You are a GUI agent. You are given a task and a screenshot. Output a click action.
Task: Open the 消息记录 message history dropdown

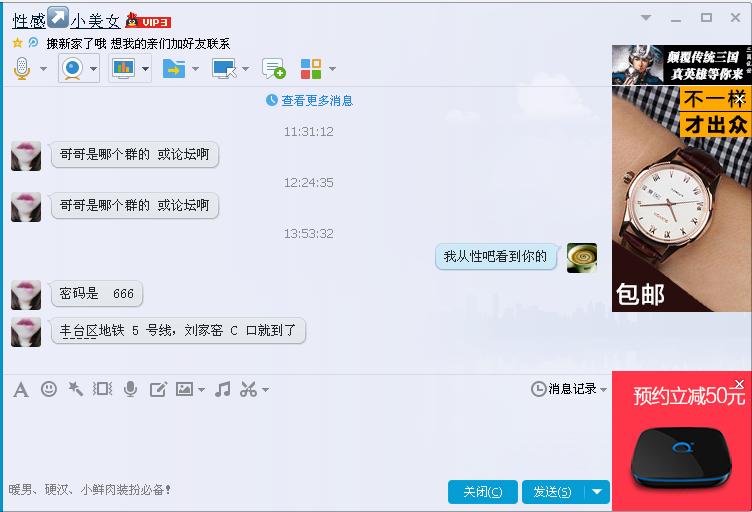tap(569, 389)
